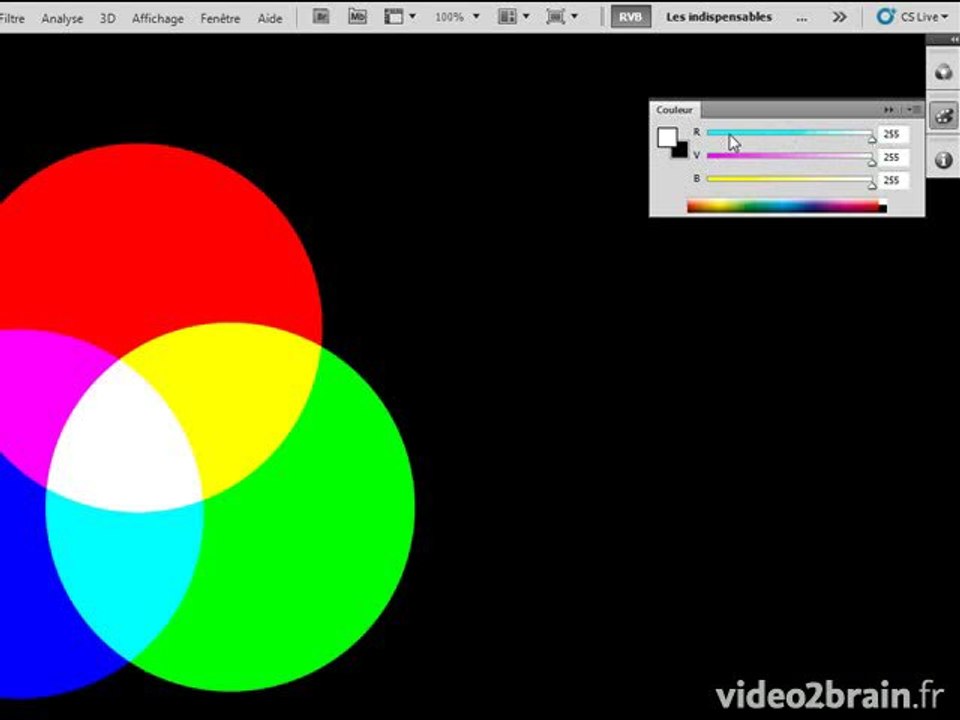Toggle the Couleur palette panel icon
The height and width of the screenshot is (720, 960).
pyautogui.click(x=943, y=116)
